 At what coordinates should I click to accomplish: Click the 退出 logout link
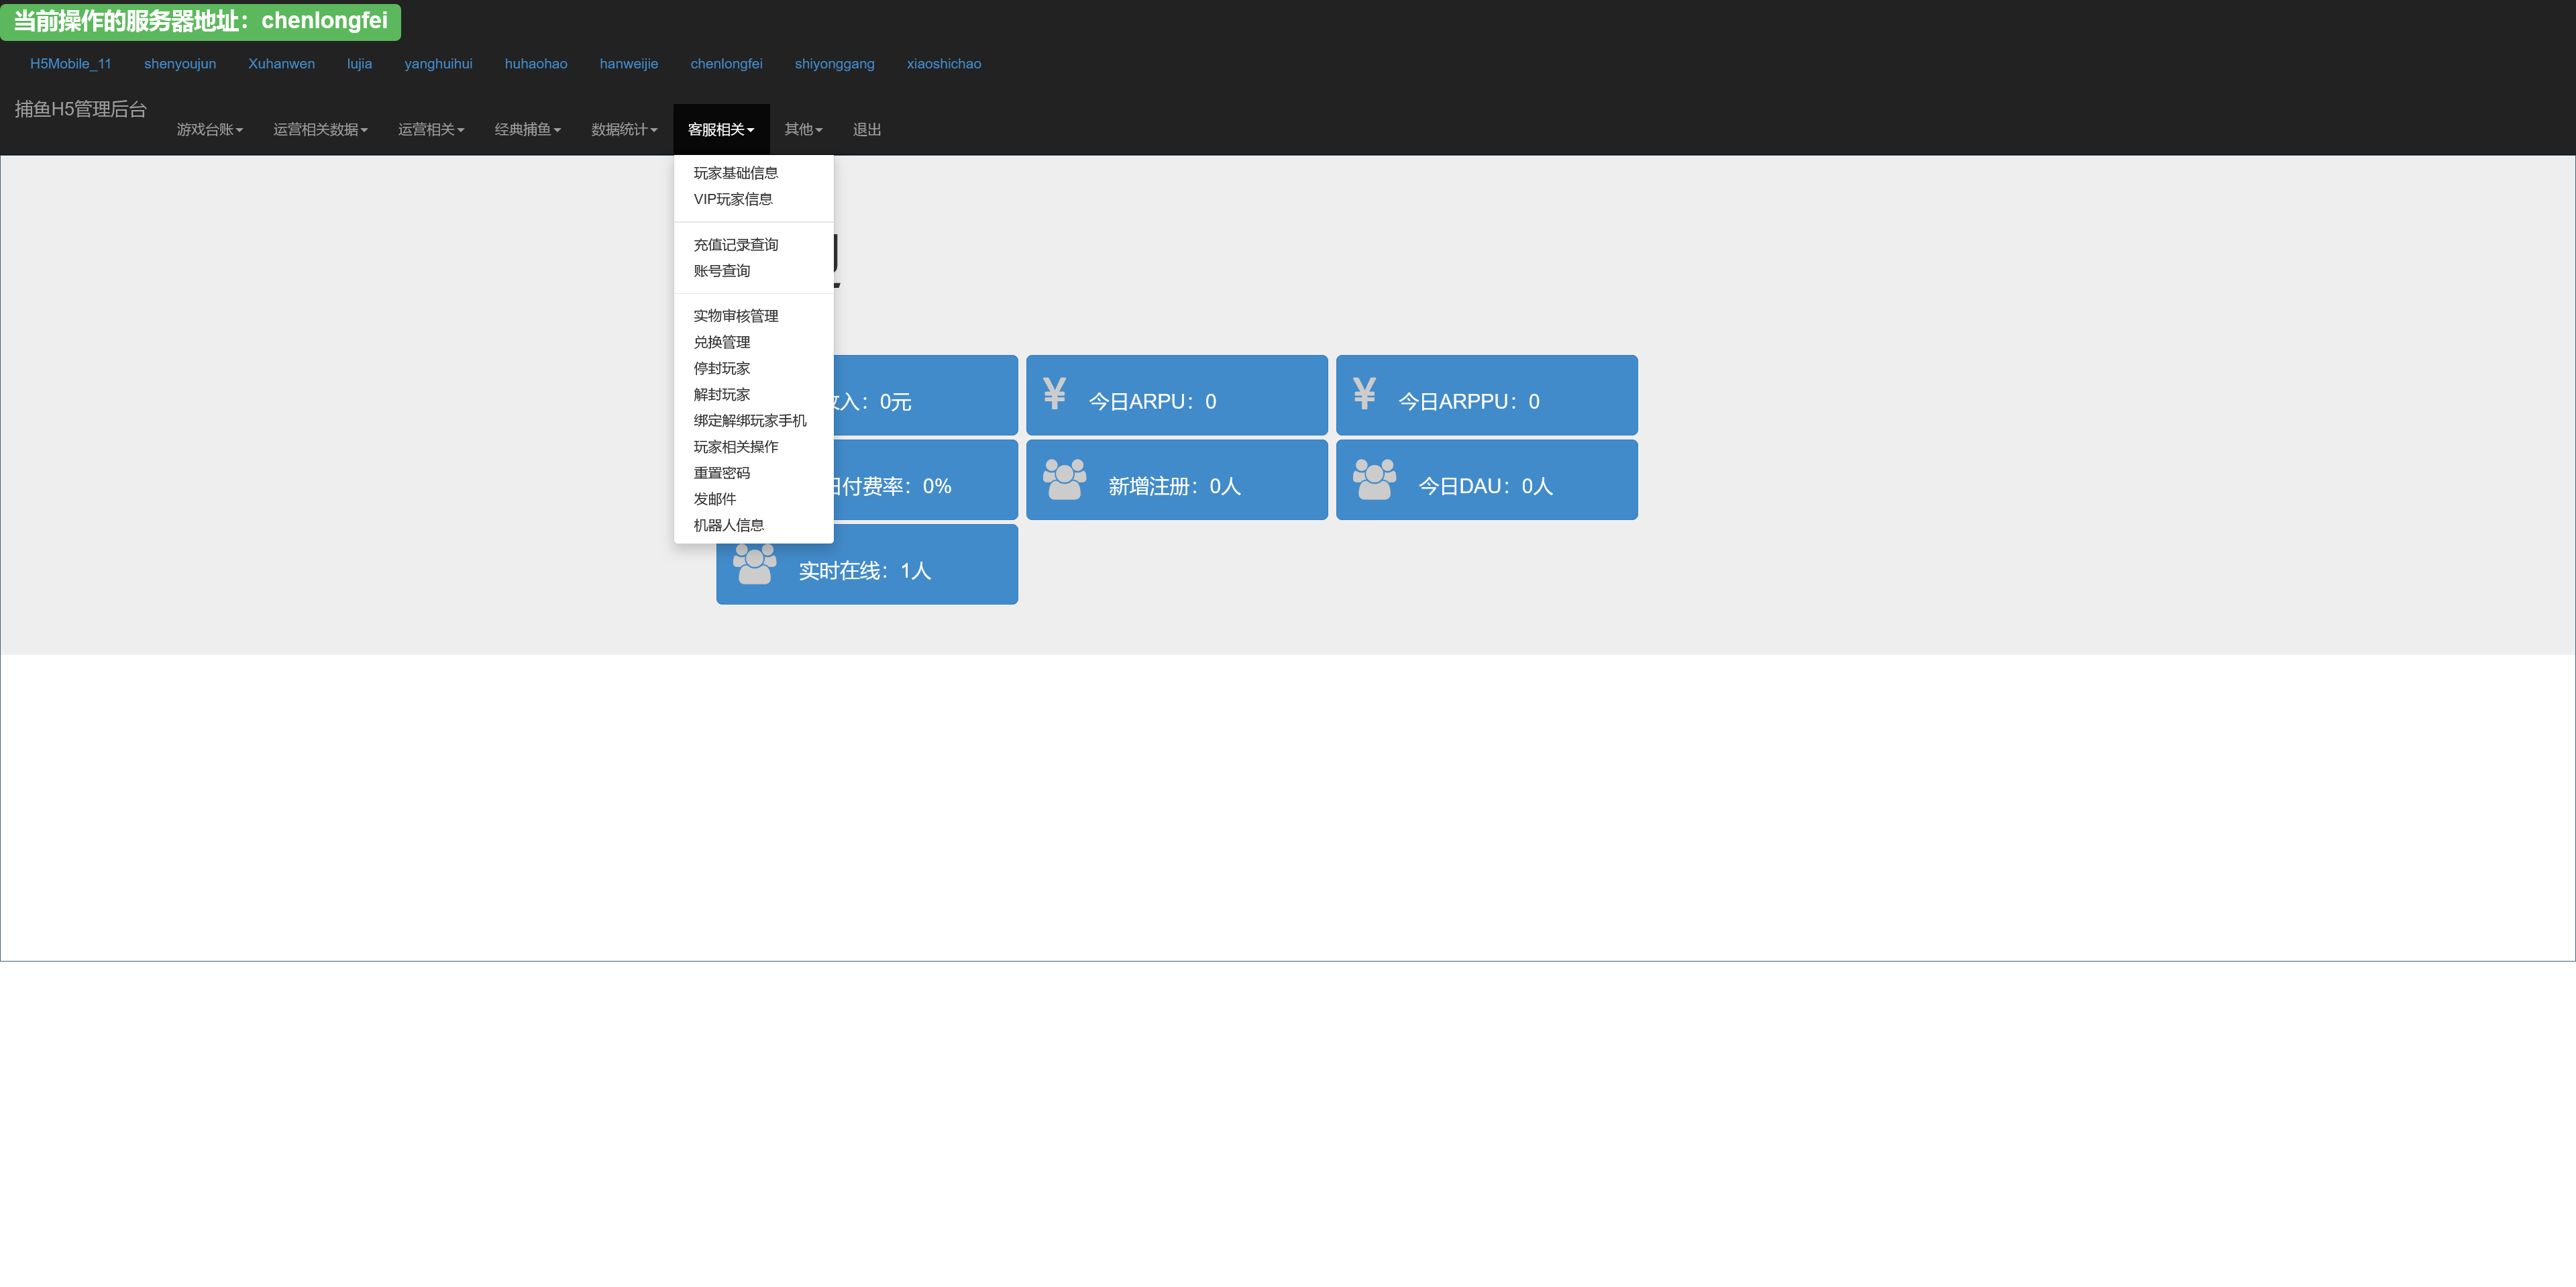[866, 130]
